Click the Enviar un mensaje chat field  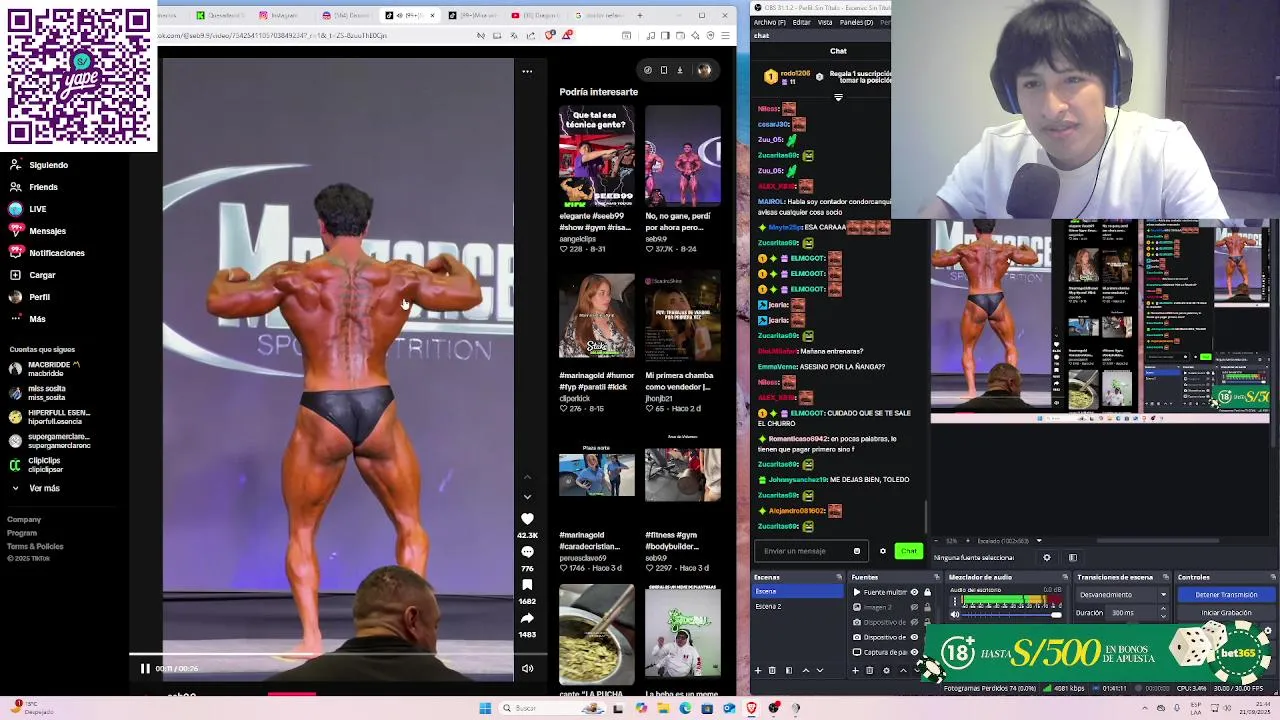tap(810, 551)
